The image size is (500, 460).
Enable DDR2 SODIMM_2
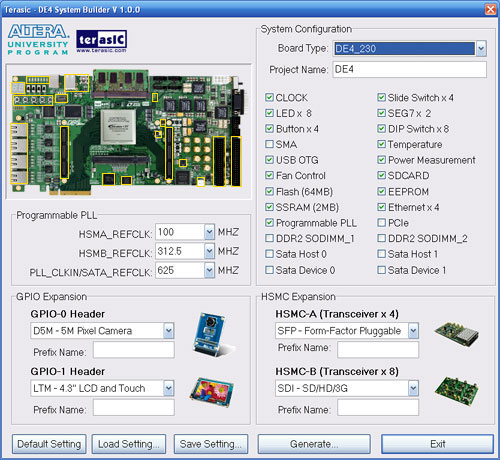tap(381, 238)
